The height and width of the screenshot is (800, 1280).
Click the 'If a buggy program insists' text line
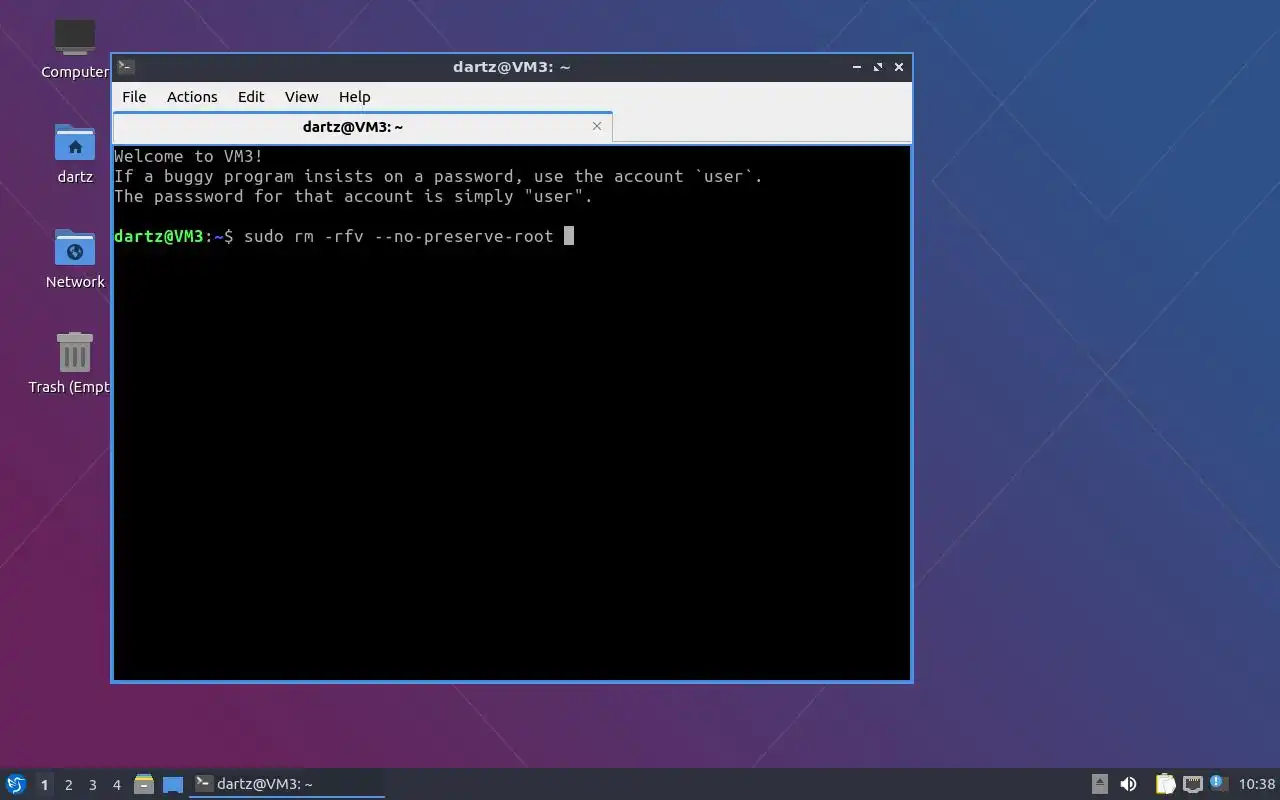pyautogui.click(x=438, y=176)
